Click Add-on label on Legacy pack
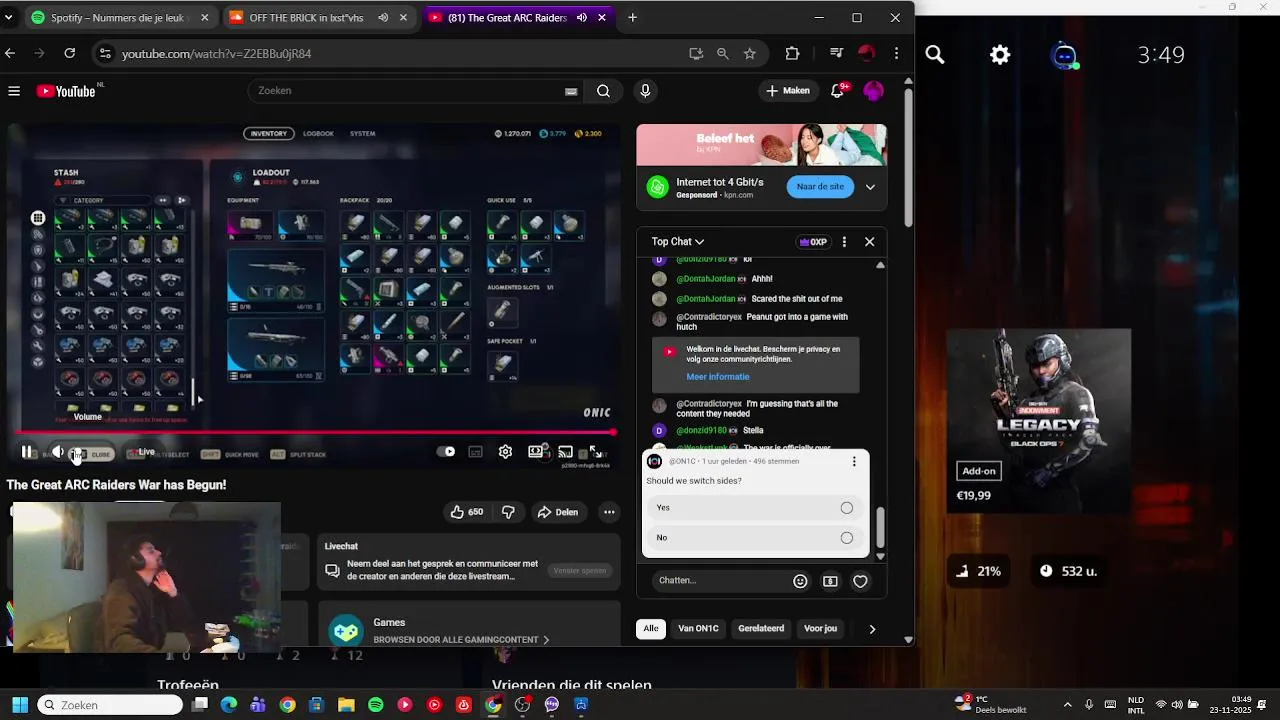 tap(978, 471)
